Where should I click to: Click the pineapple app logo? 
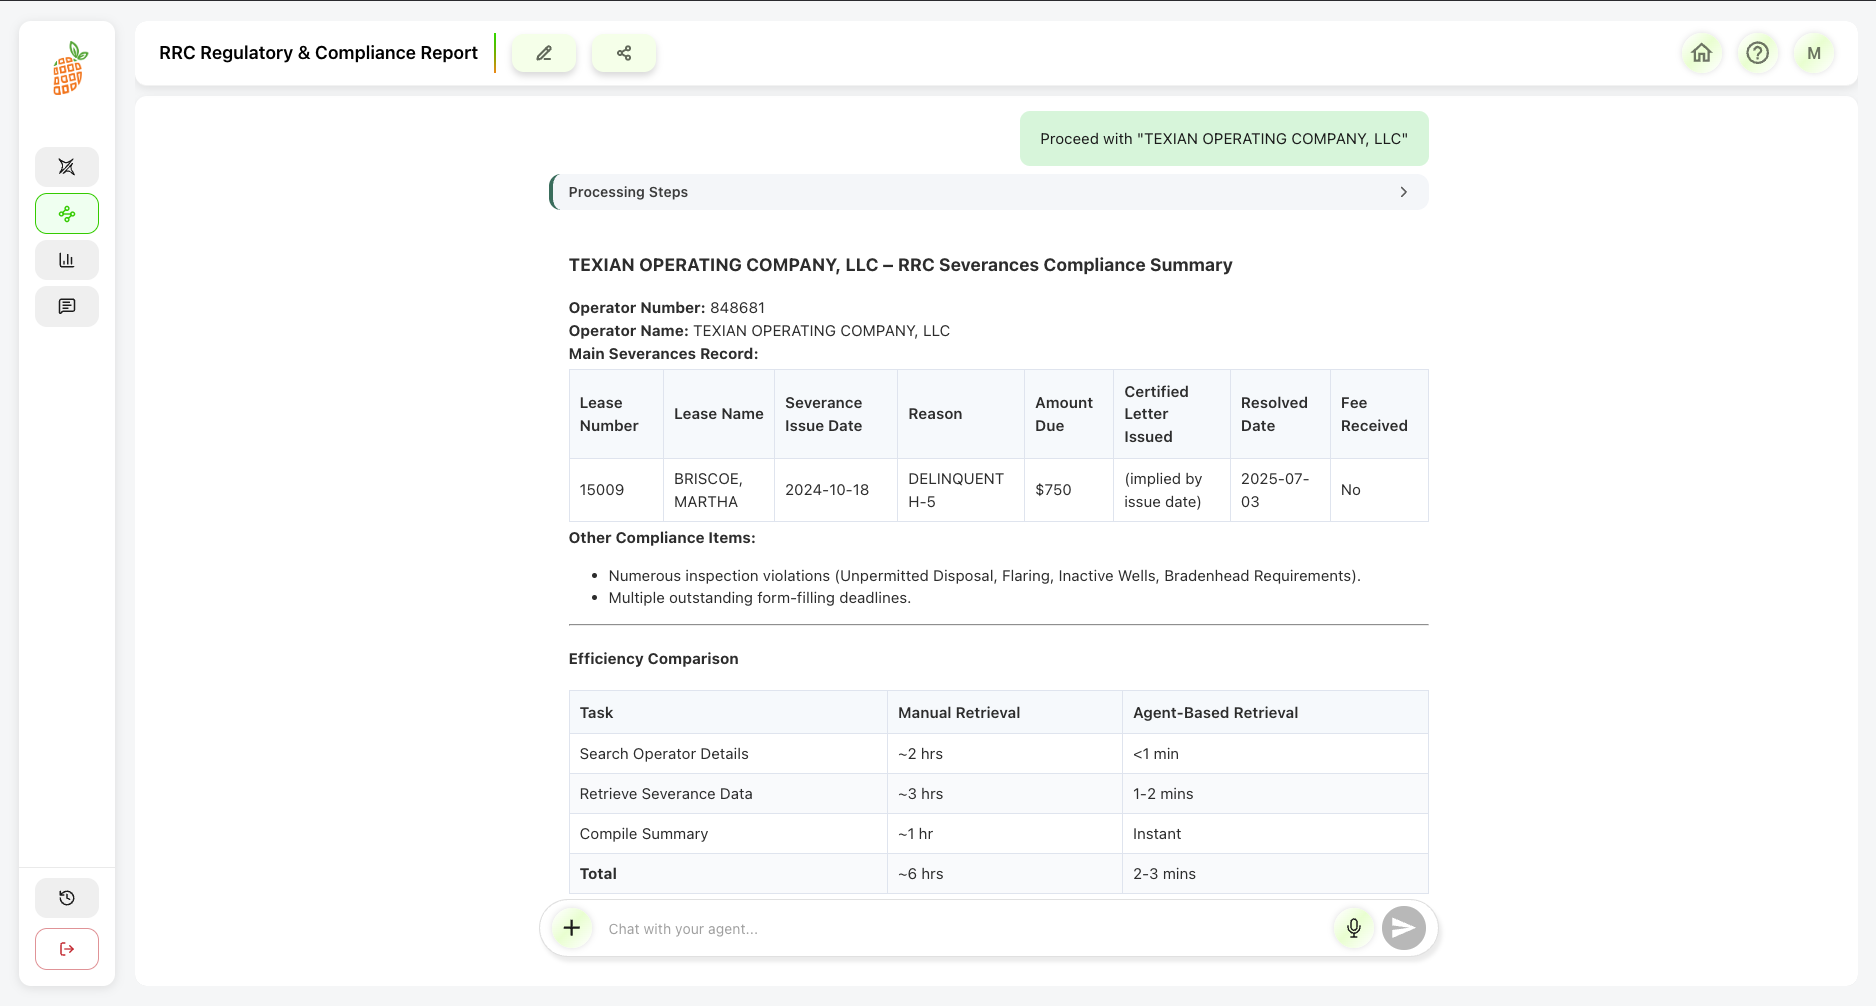click(66, 69)
